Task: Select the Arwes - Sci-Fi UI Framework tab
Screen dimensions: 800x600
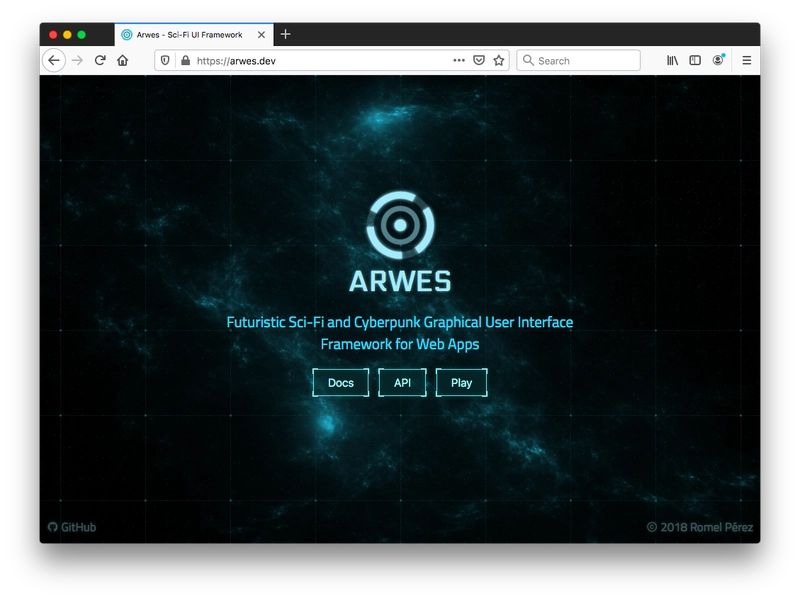Action: [x=194, y=35]
